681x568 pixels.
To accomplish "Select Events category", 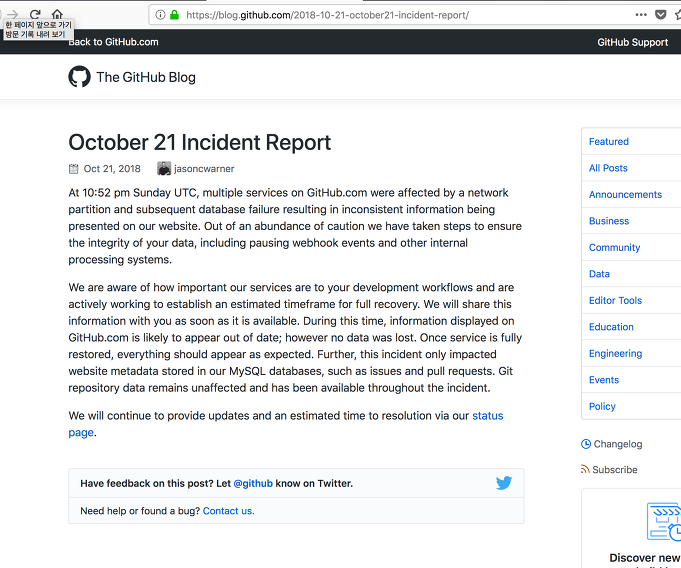I will (604, 380).
